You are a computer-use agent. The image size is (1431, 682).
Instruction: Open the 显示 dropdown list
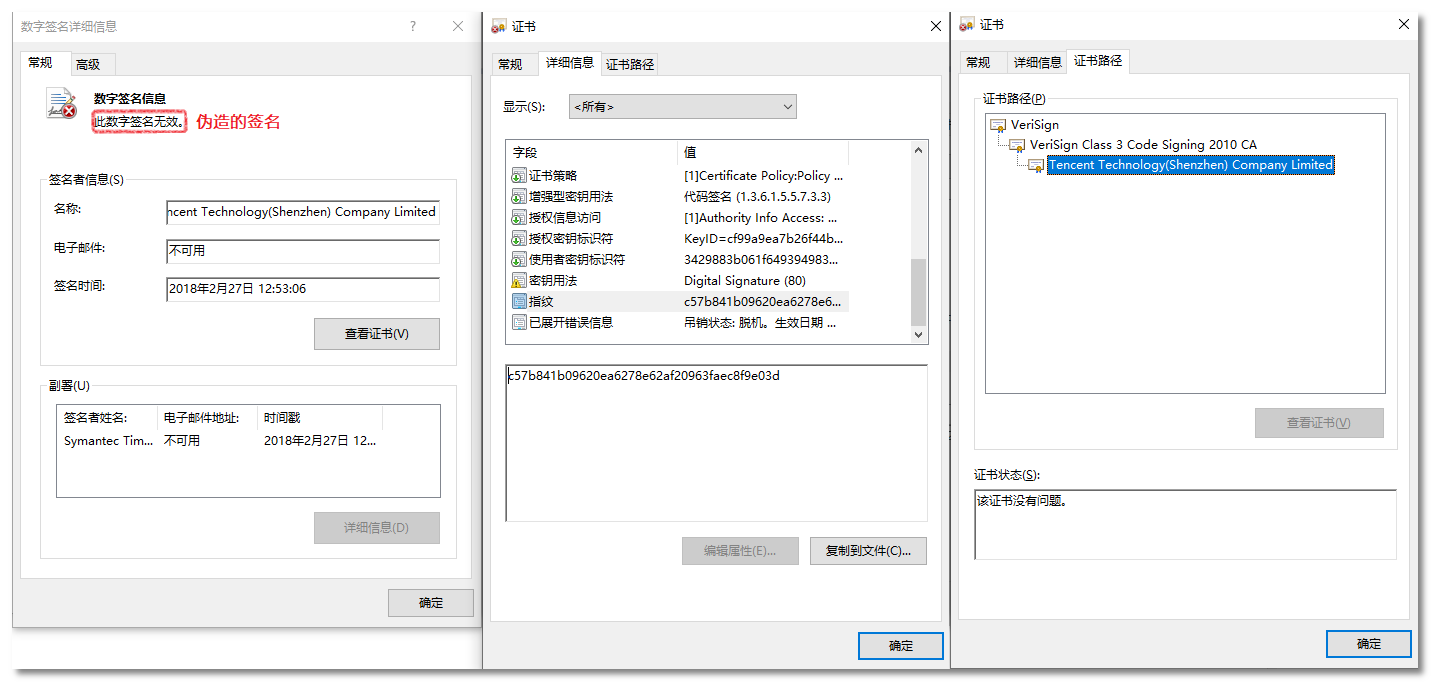point(683,107)
